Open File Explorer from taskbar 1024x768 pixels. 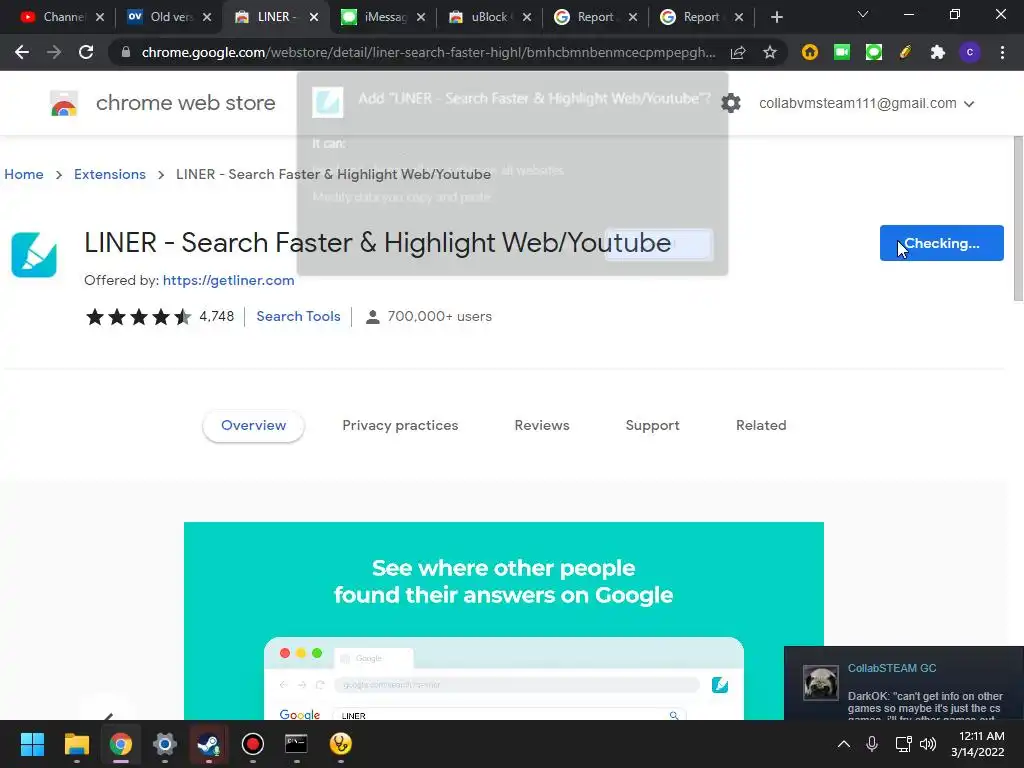click(x=76, y=744)
